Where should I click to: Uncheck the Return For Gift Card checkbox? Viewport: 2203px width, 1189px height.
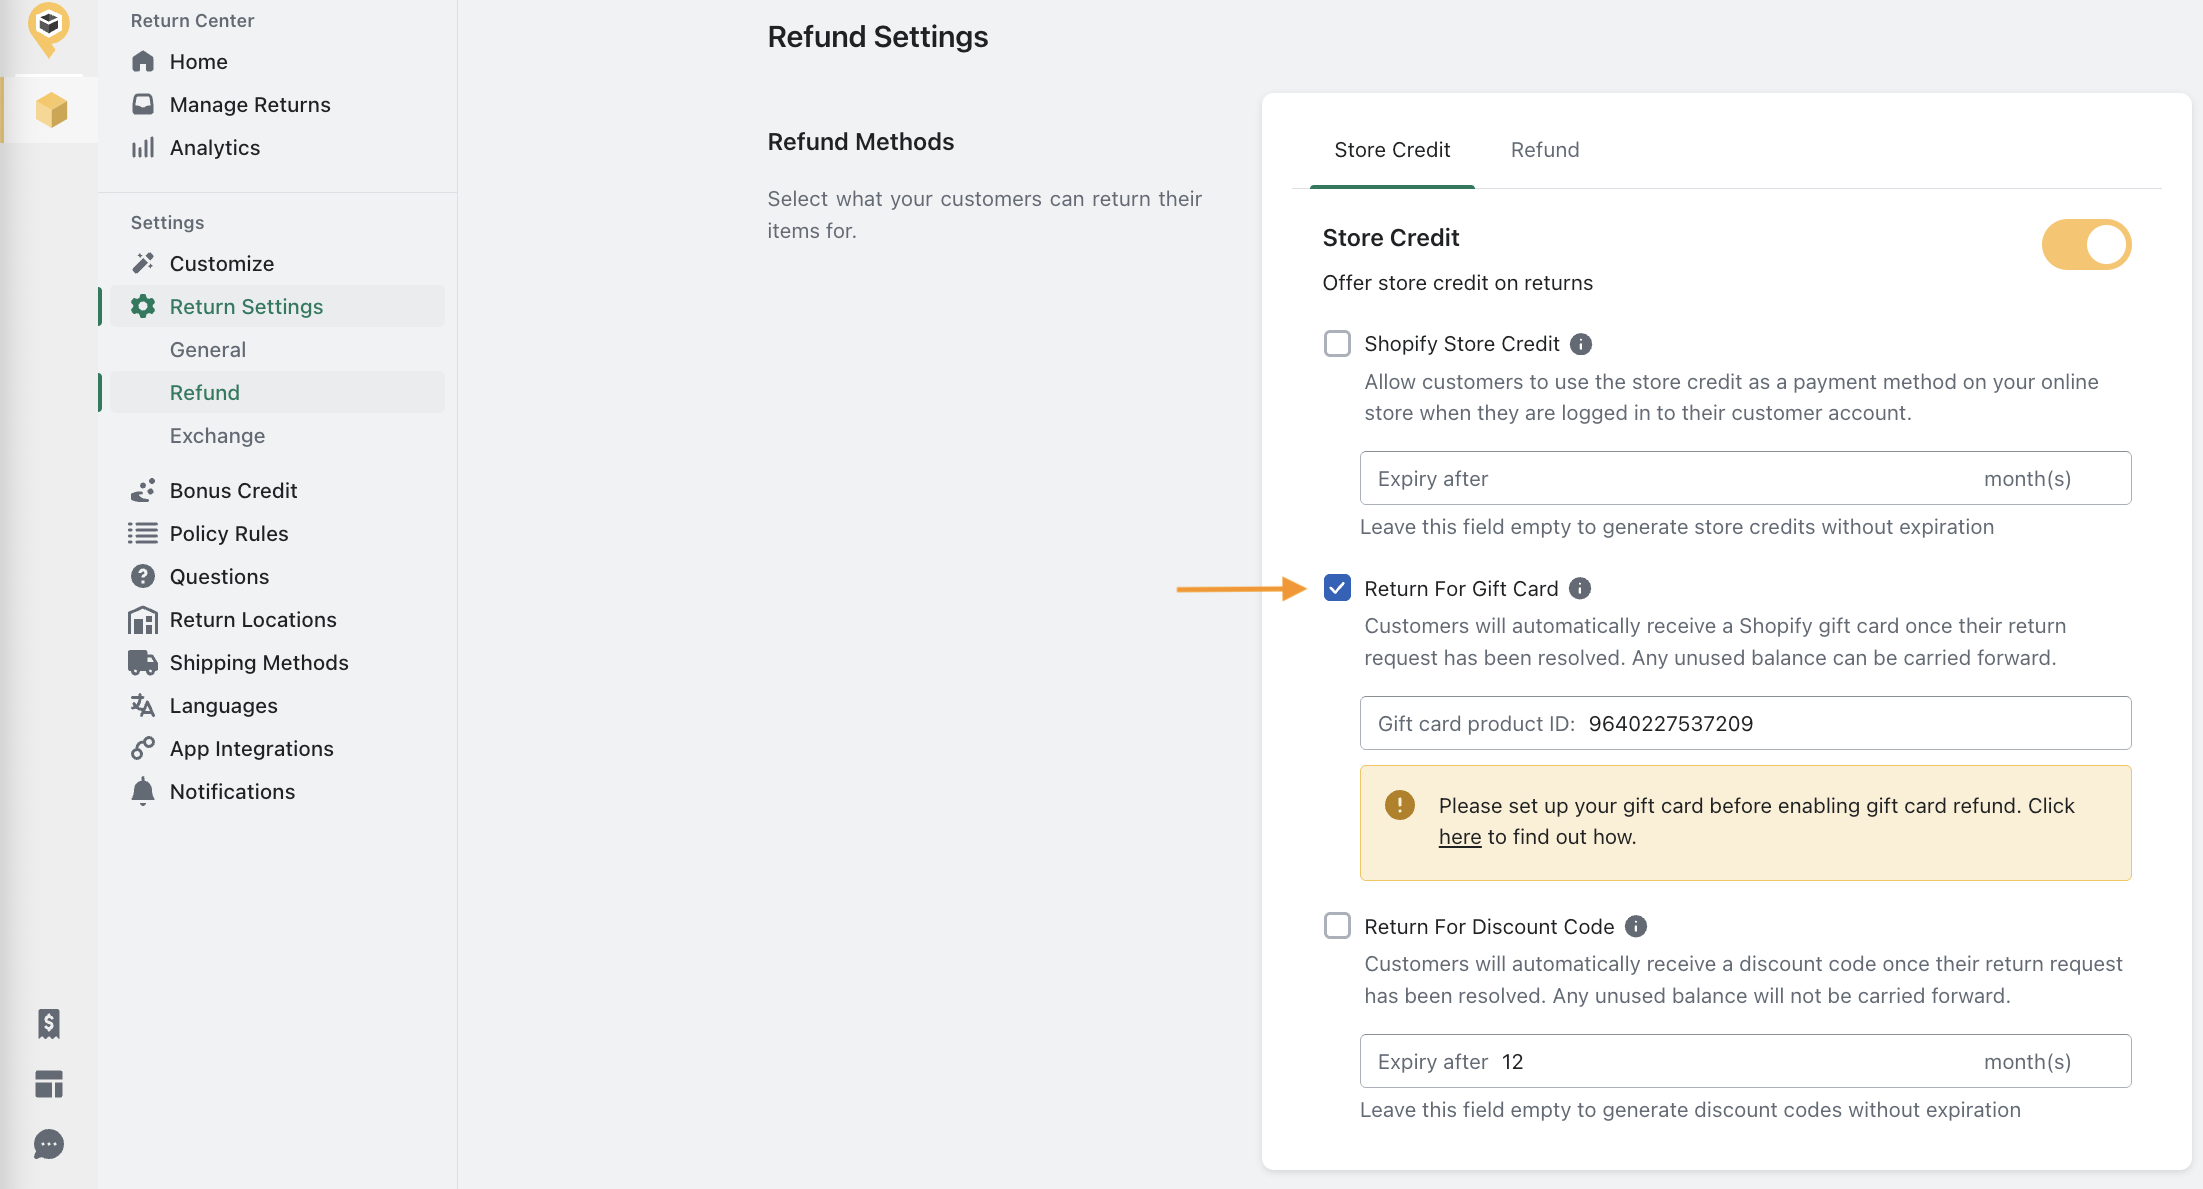pyautogui.click(x=1337, y=588)
